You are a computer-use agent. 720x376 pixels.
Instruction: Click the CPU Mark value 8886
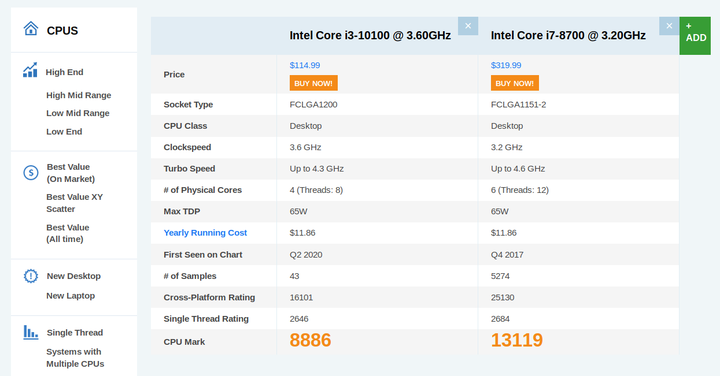pos(310,340)
